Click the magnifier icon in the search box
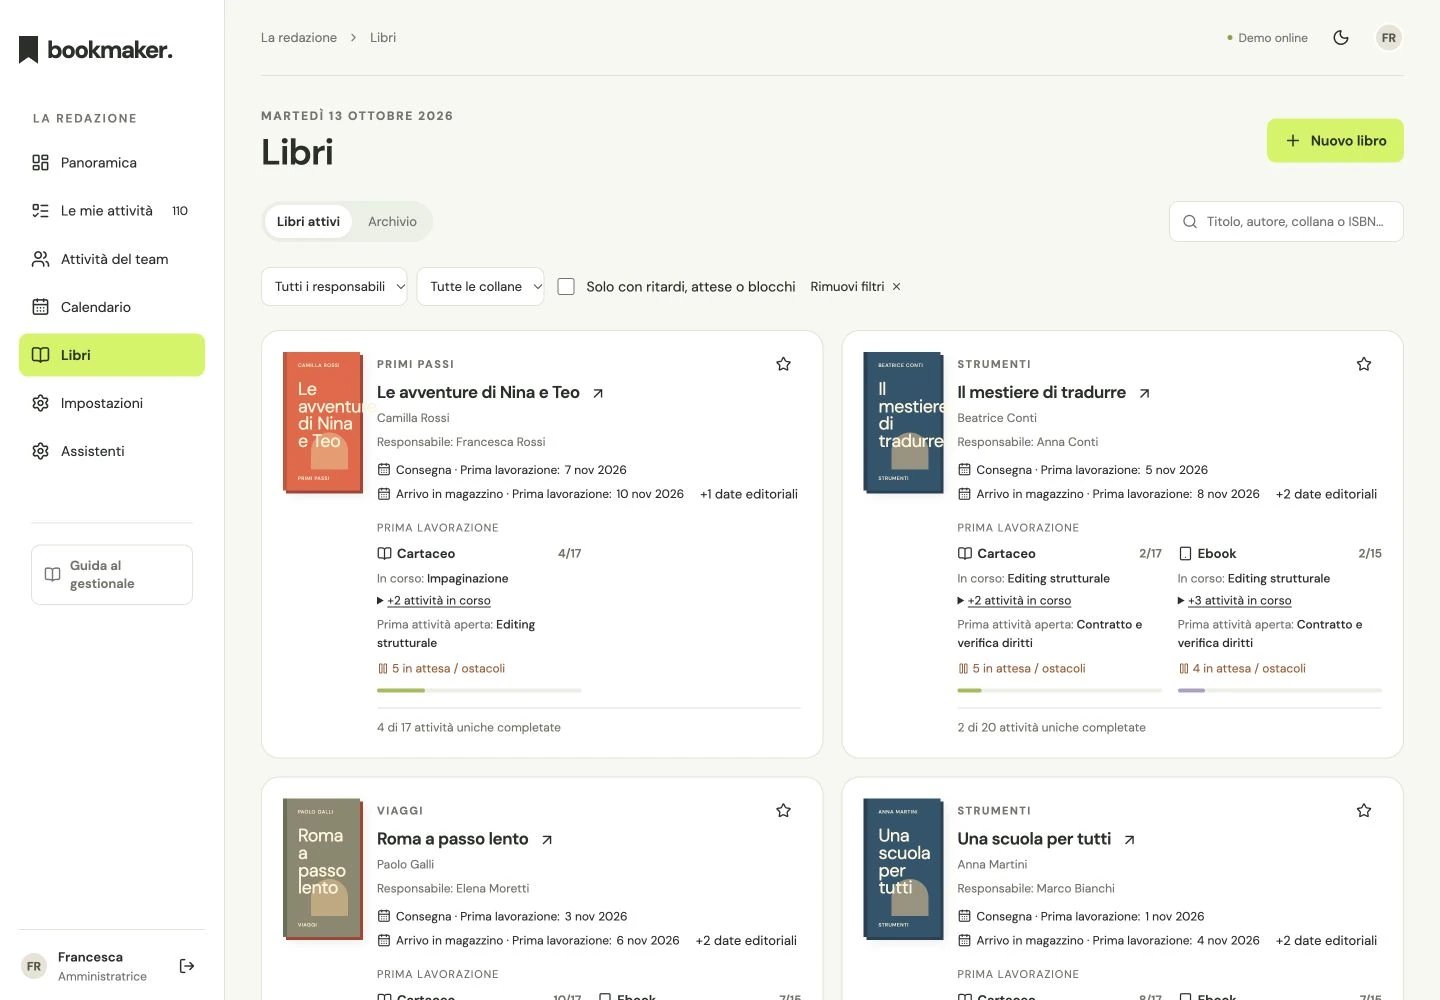Viewport: 1440px width, 1000px height. click(1190, 222)
